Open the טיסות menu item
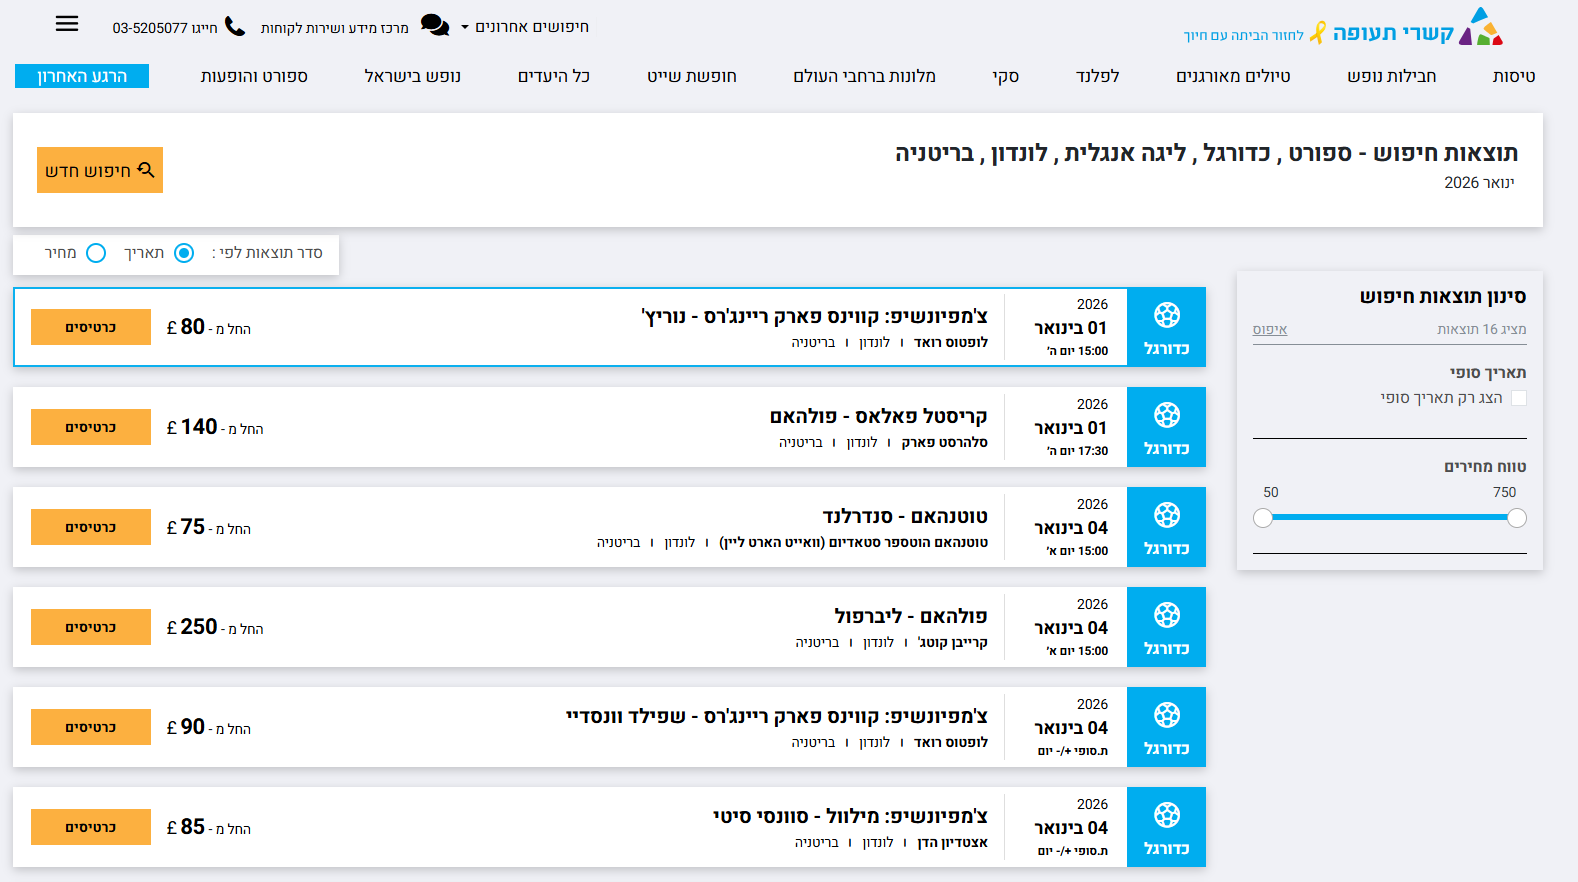This screenshot has width=1578, height=882. 1513,76
